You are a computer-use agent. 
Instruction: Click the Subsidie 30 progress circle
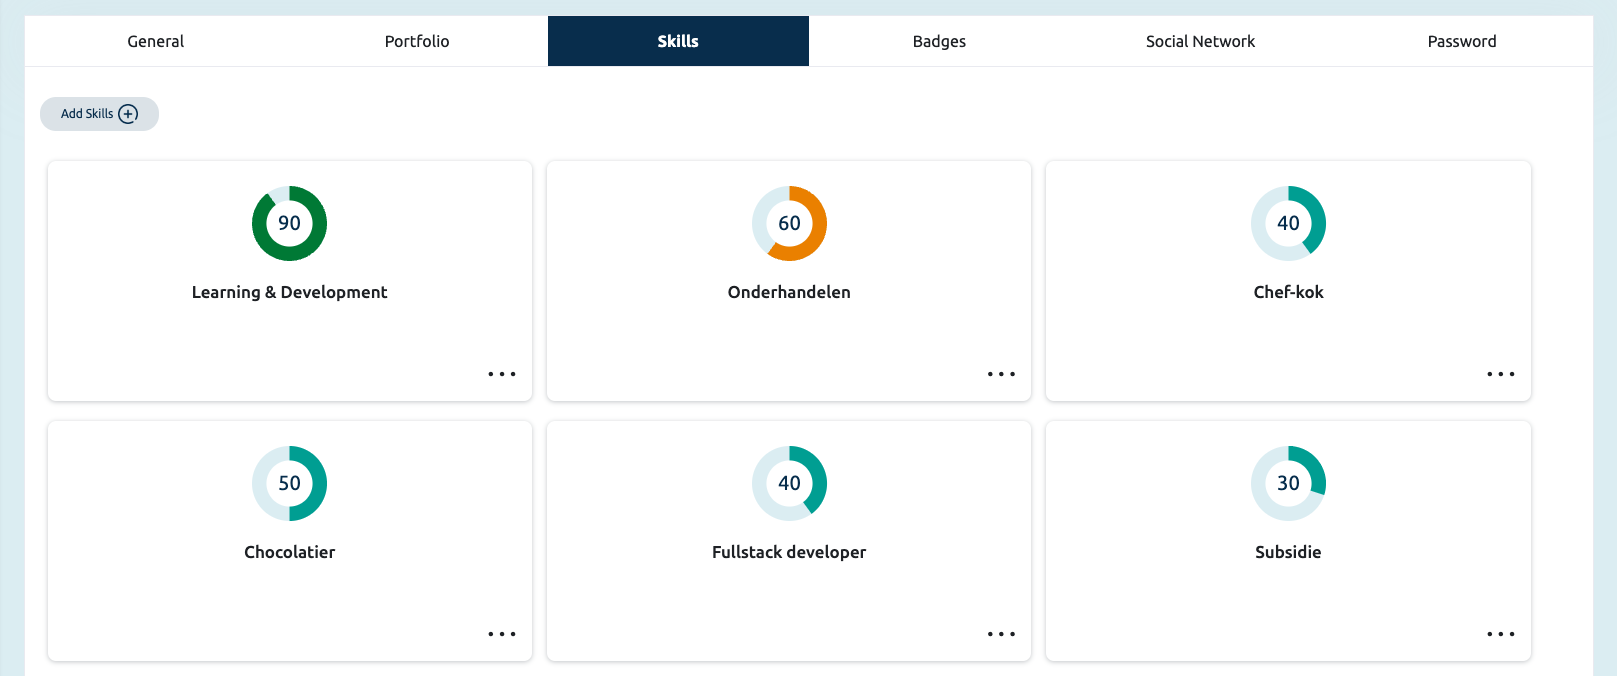[x=1288, y=483]
